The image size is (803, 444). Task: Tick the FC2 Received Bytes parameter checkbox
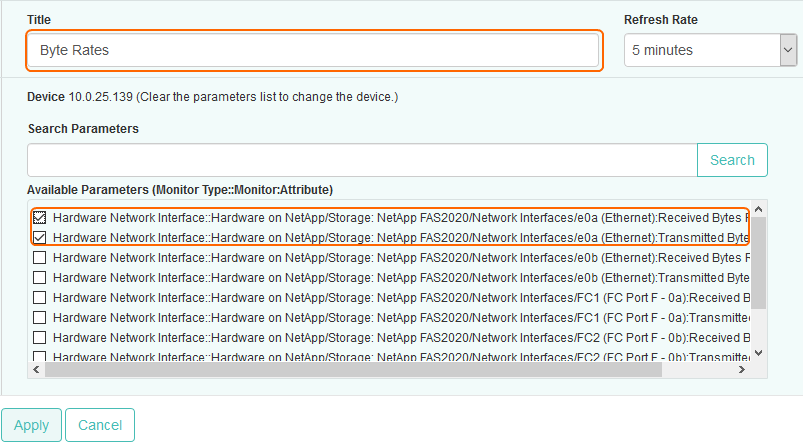pyautogui.click(x=39, y=337)
